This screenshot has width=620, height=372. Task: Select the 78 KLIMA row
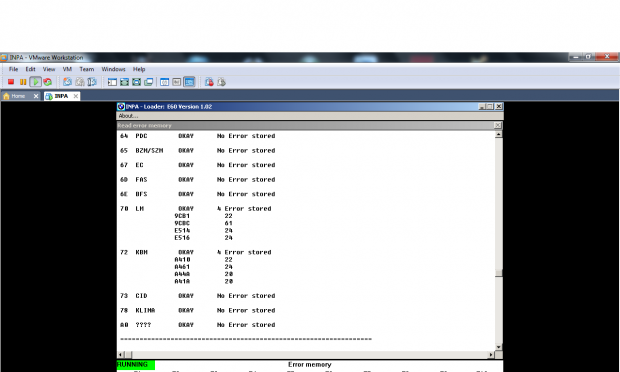pos(198,310)
